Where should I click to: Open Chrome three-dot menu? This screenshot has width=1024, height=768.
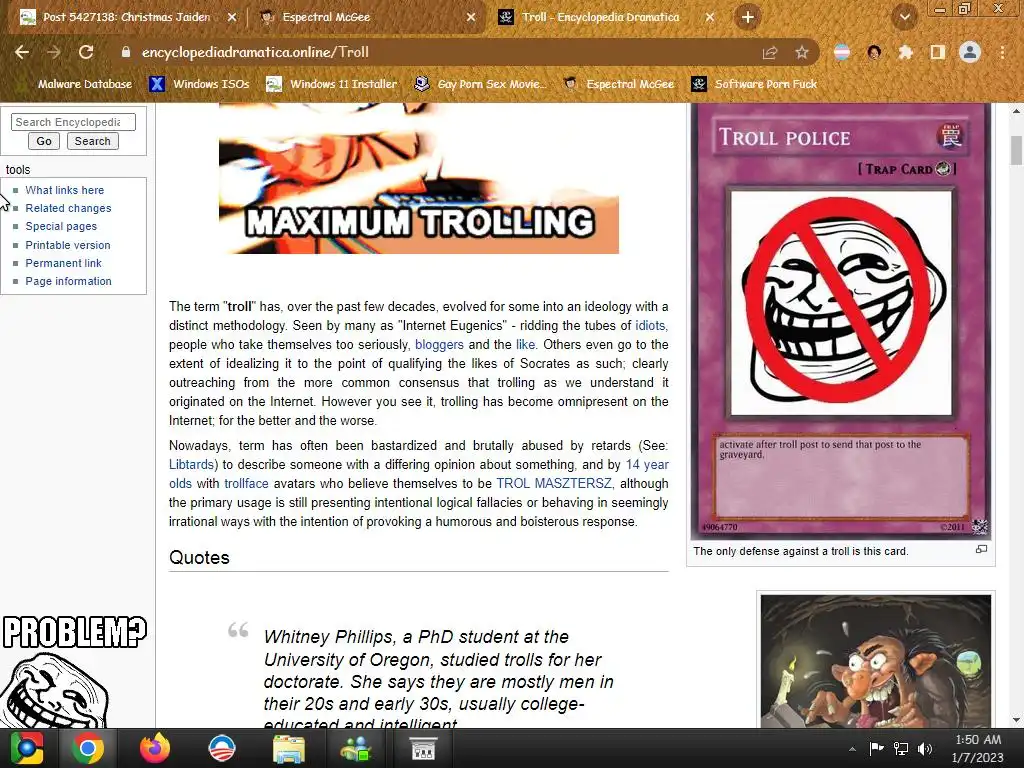(1002, 52)
